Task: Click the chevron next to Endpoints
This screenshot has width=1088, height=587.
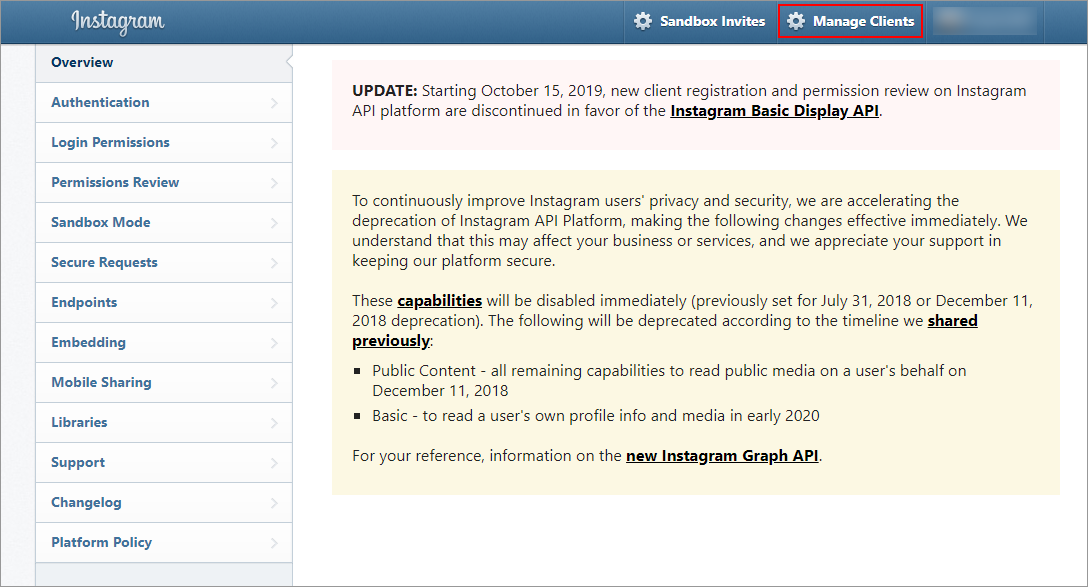Action: point(274,303)
